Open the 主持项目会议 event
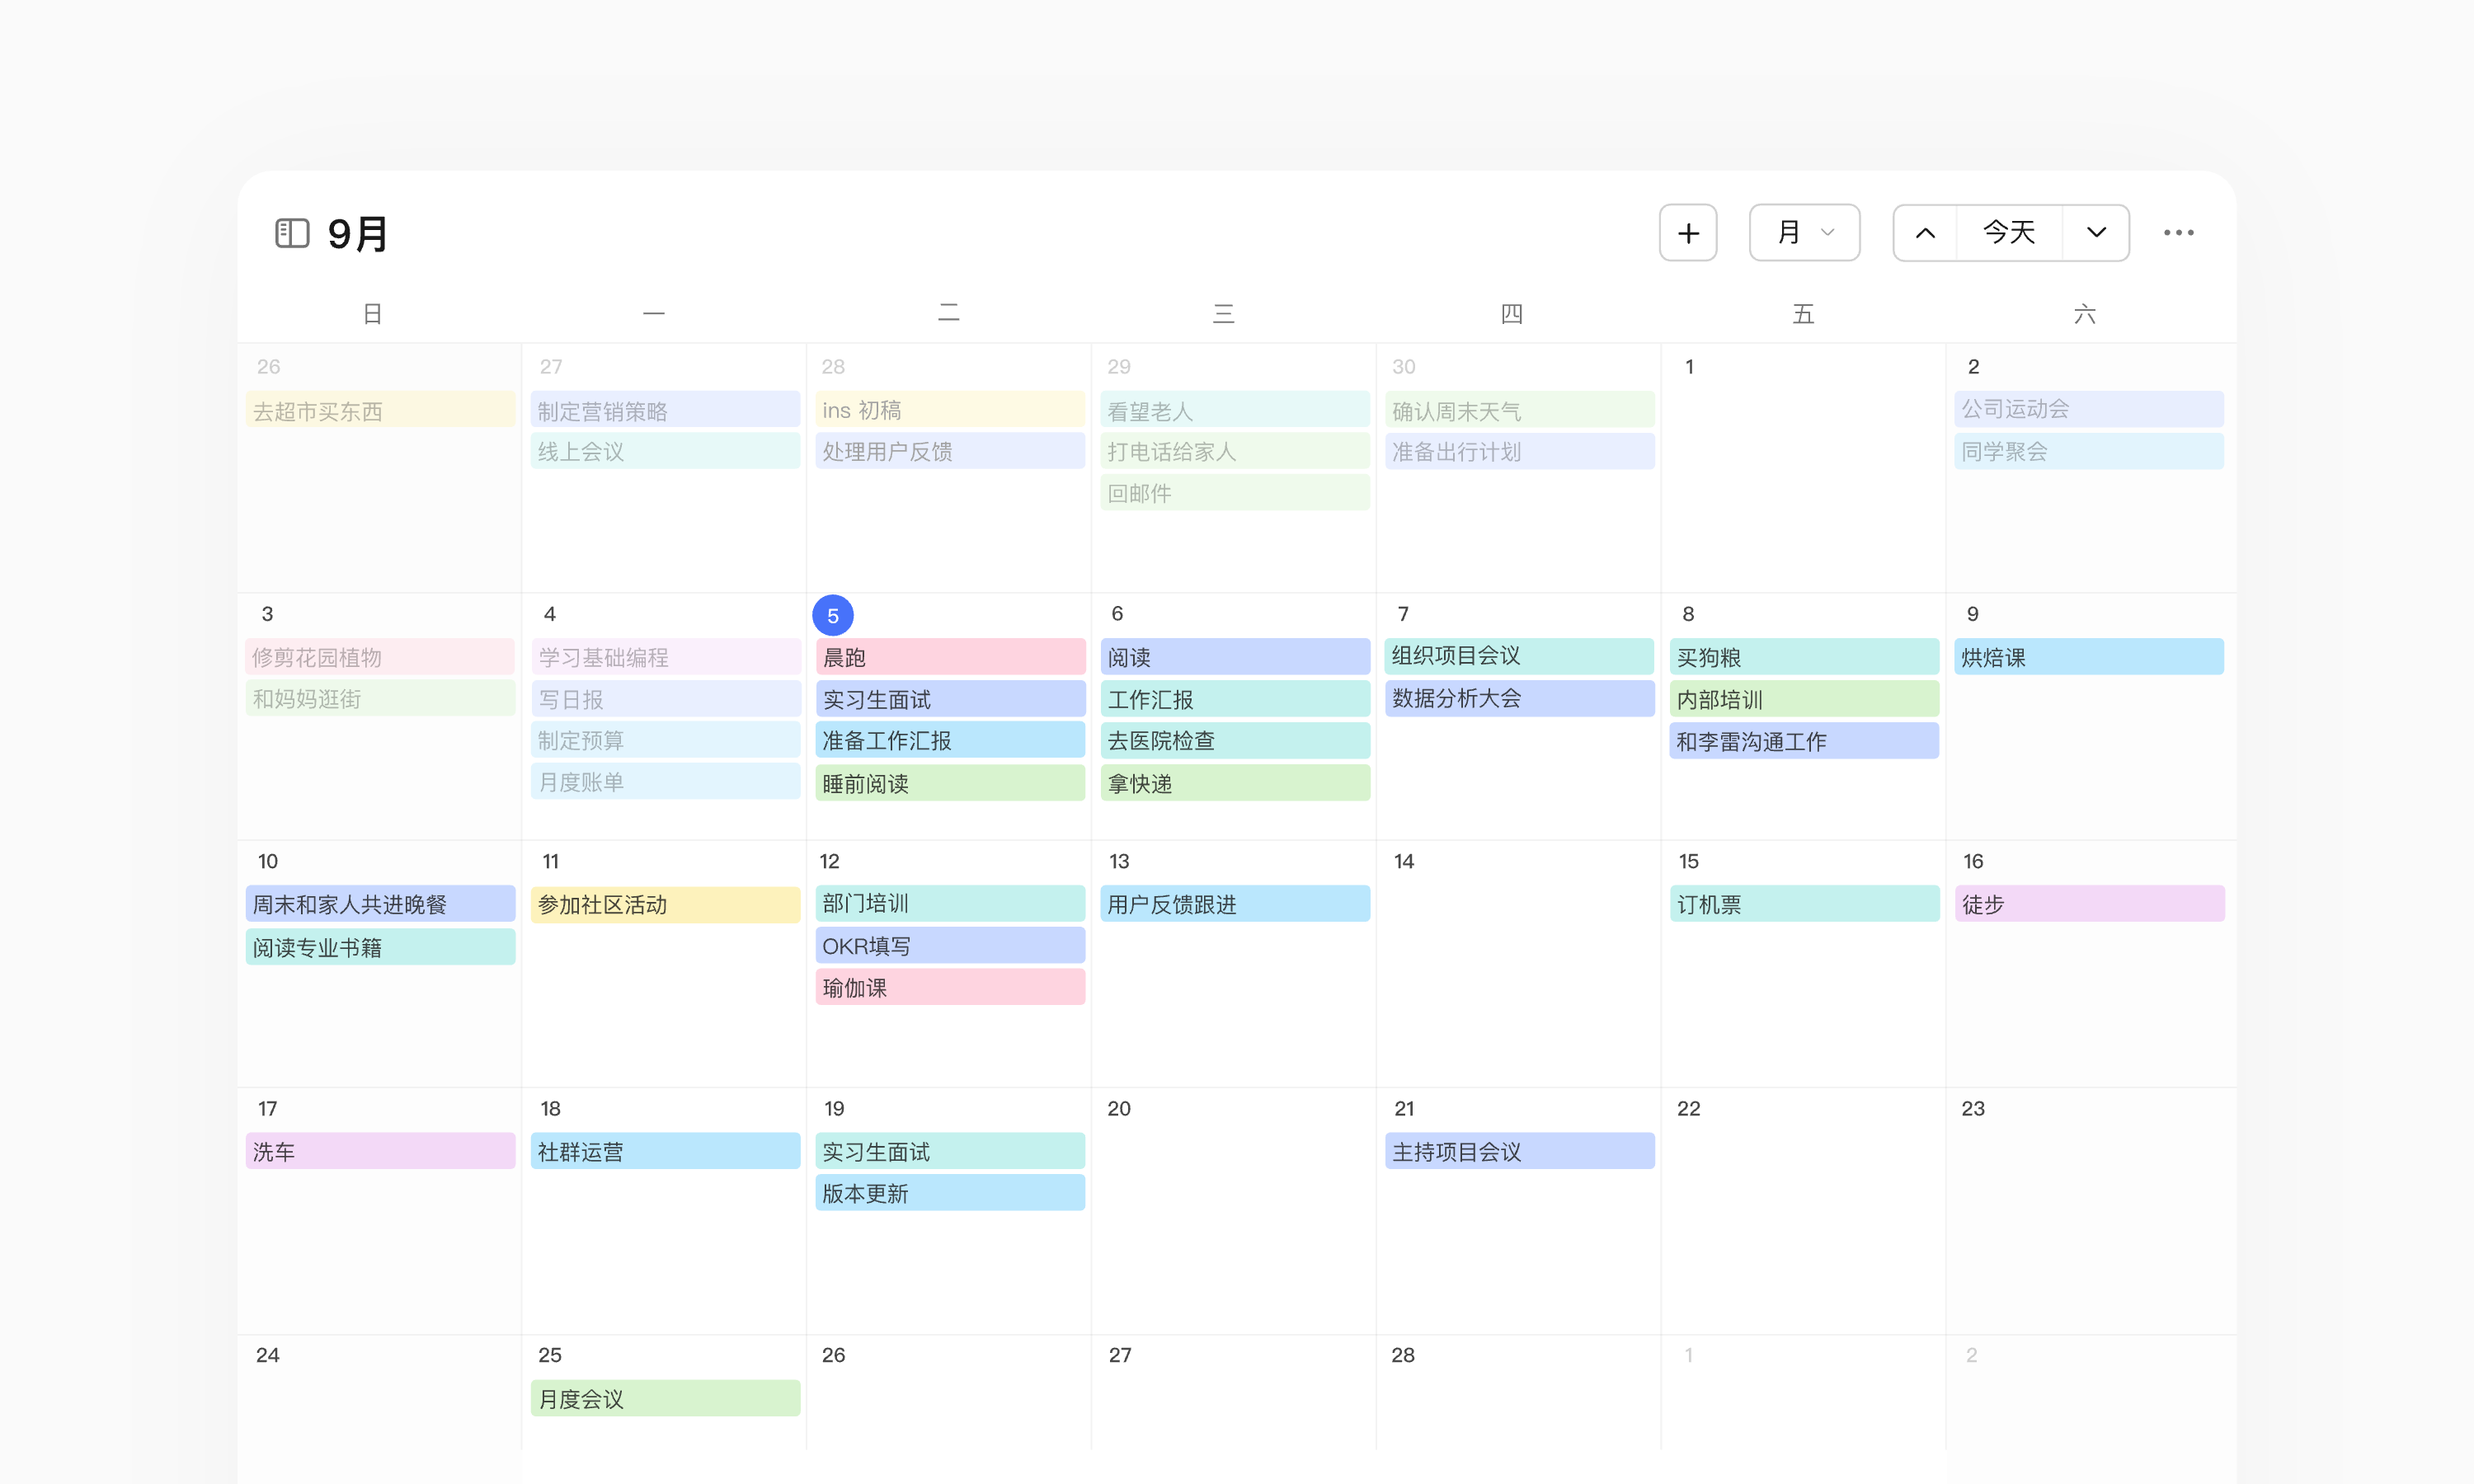 click(x=1518, y=1151)
